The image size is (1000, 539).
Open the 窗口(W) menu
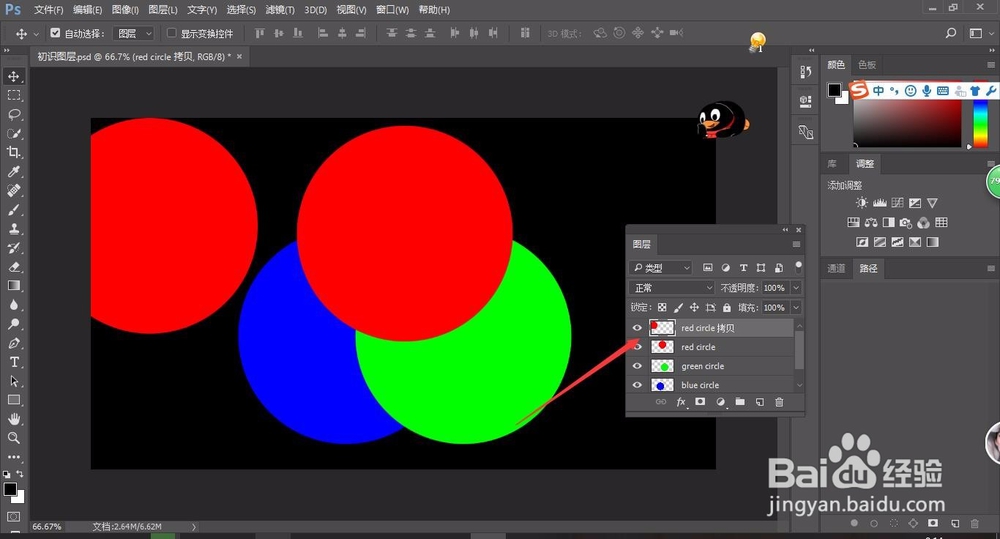pos(392,10)
